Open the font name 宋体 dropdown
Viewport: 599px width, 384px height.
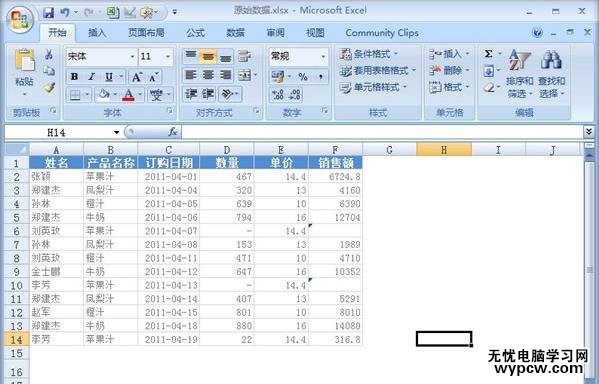(x=132, y=57)
